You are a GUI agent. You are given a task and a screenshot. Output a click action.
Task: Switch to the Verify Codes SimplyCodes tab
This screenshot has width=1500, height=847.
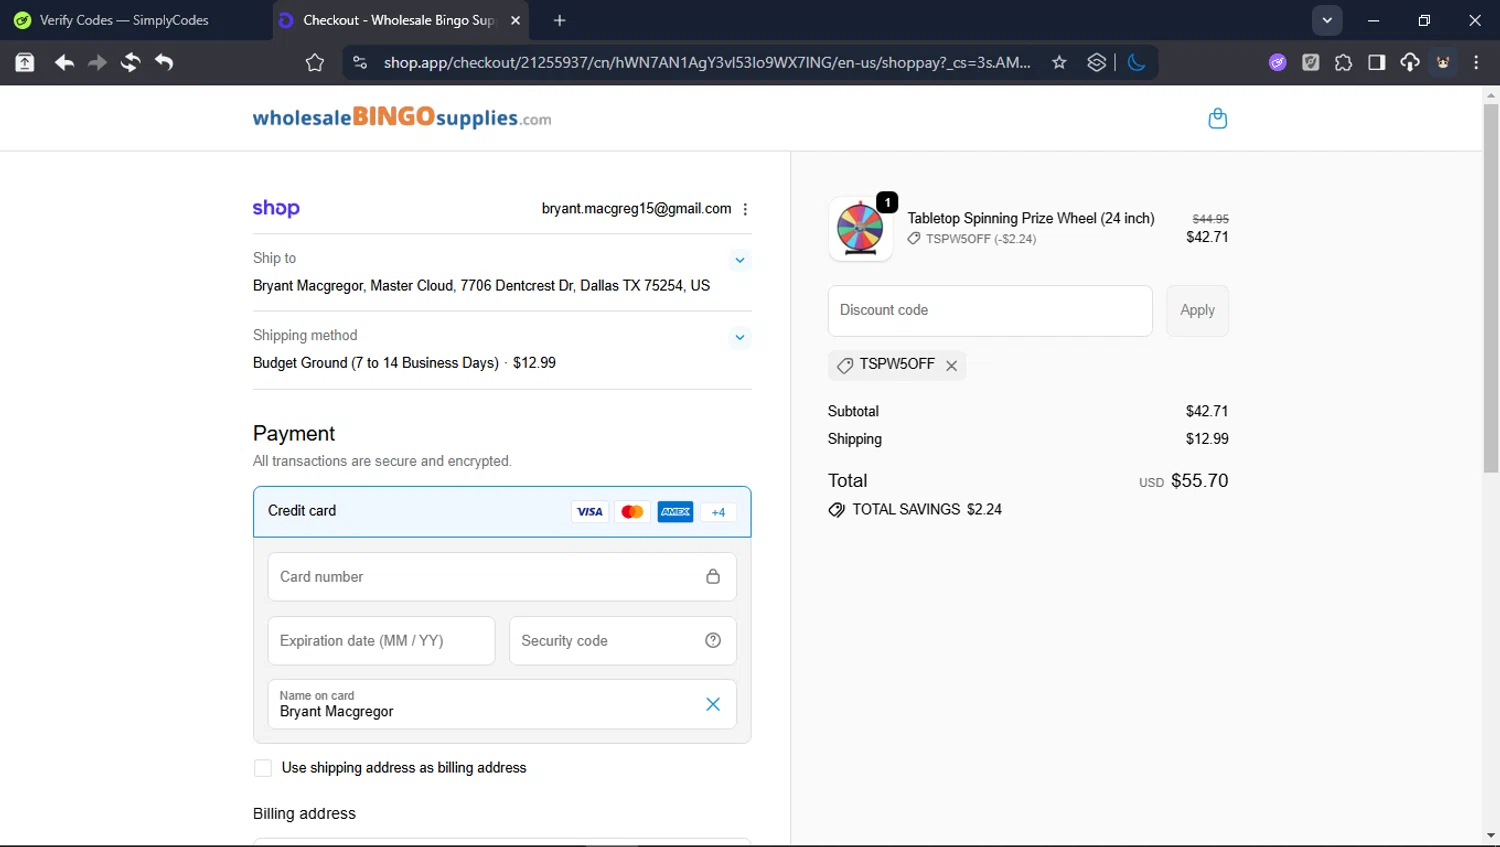pyautogui.click(x=136, y=20)
